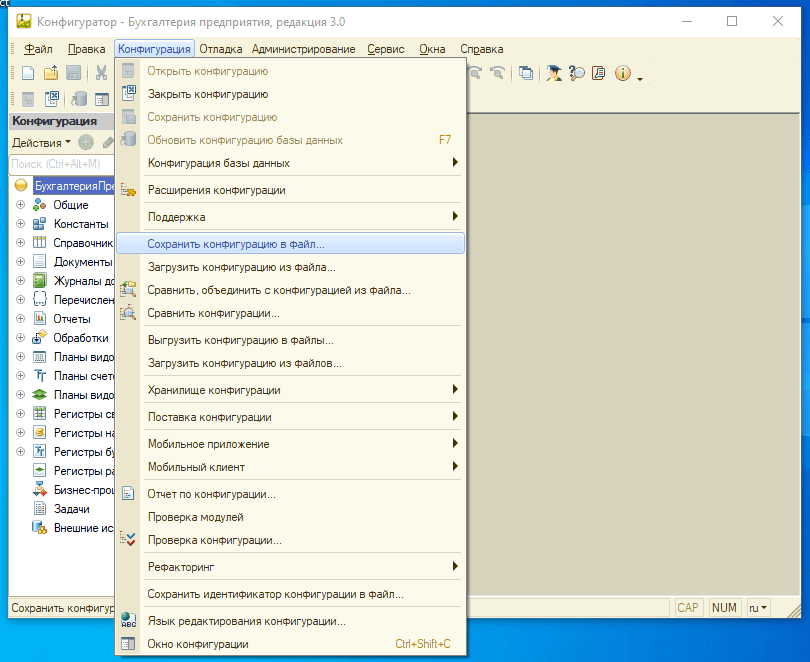
Task: Open the Syntax Assistant icon in toolbar
Action: click(552, 73)
